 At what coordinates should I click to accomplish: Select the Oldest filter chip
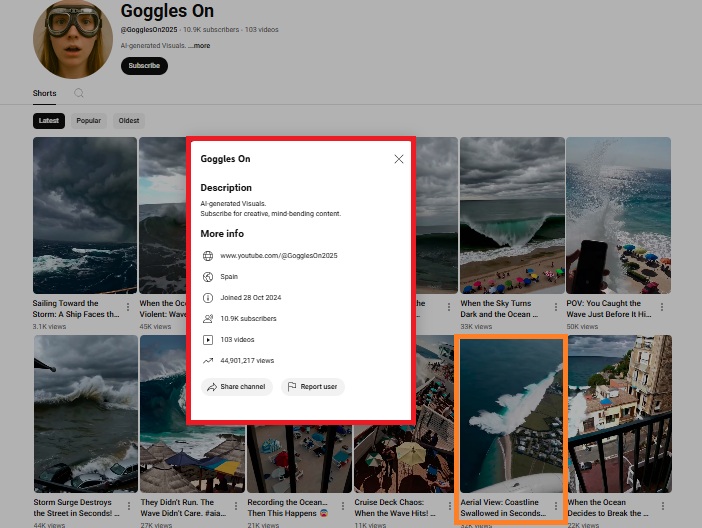pos(129,121)
